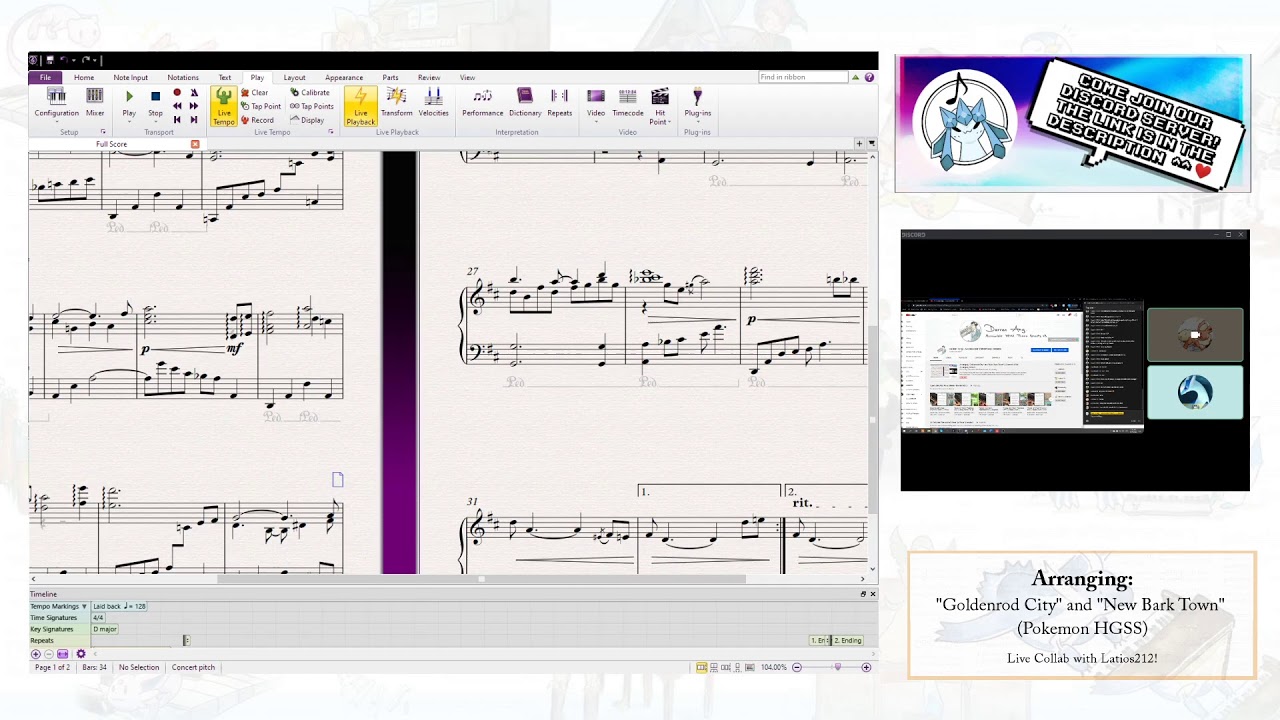Switch to the Home ribbon tab
This screenshot has height=720, width=1280.
[84, 77]
